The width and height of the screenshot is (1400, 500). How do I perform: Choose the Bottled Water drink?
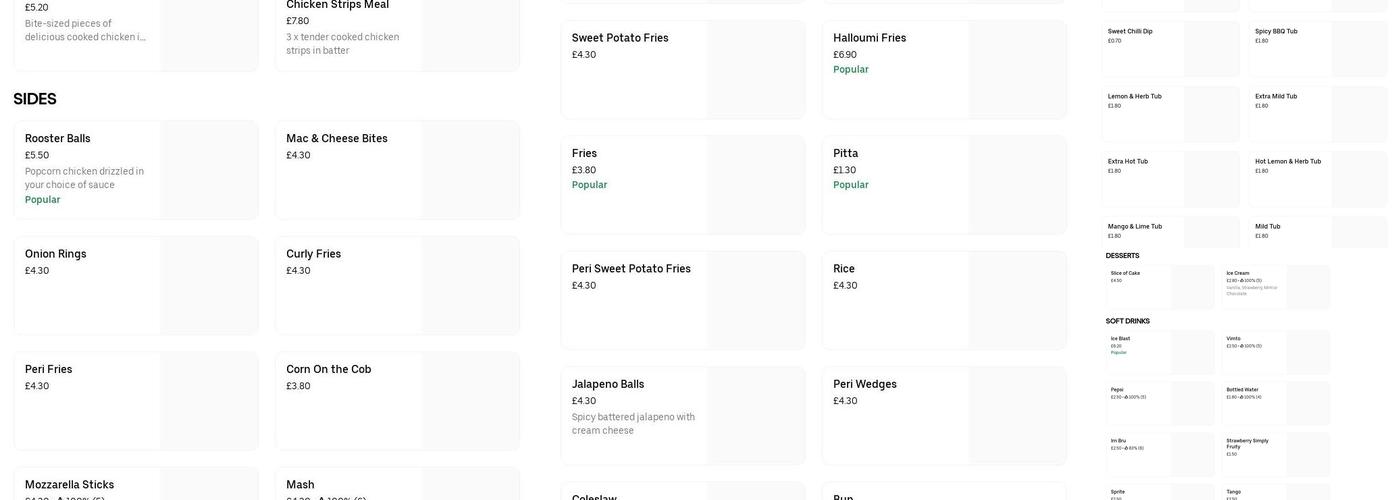click(x=1276, y=403)
